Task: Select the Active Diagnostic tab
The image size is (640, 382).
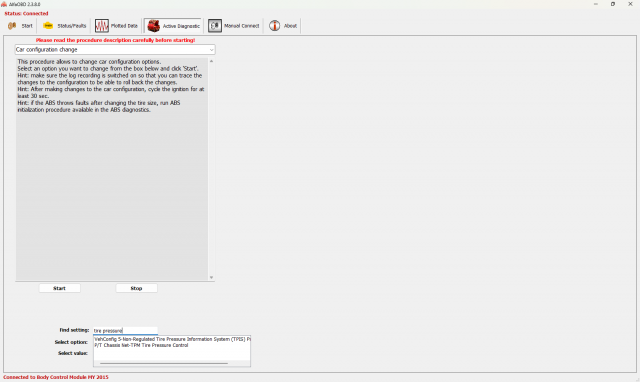Action: click(173, 26)
